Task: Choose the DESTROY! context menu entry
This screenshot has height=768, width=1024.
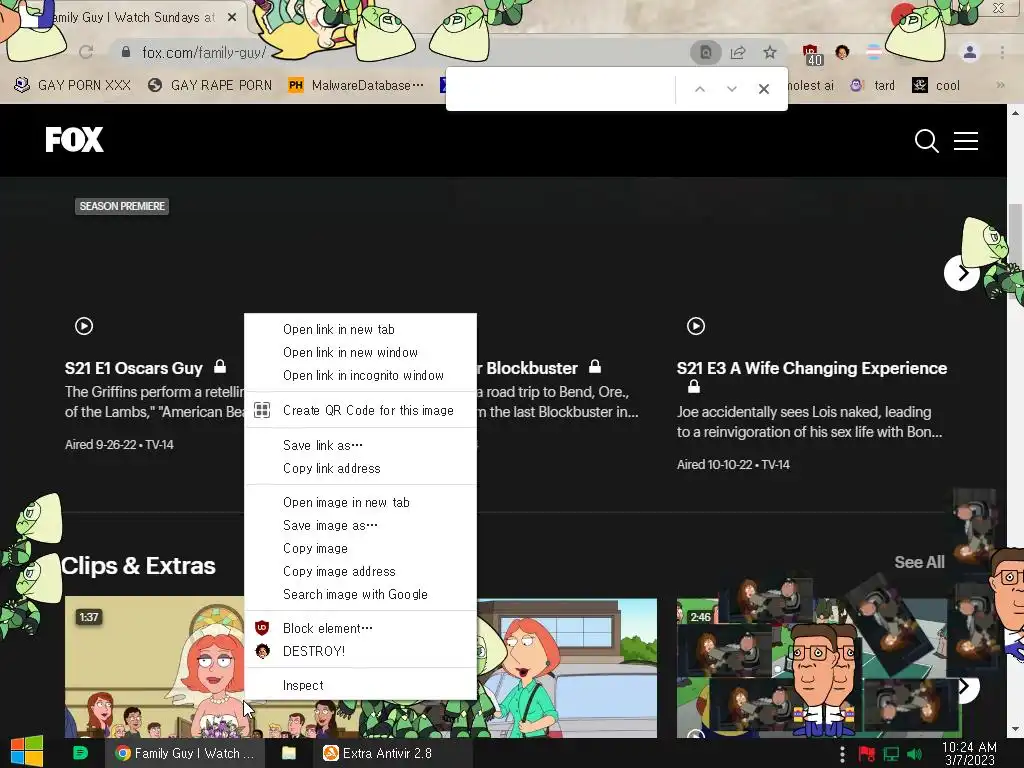Action: tap(360, 651)
